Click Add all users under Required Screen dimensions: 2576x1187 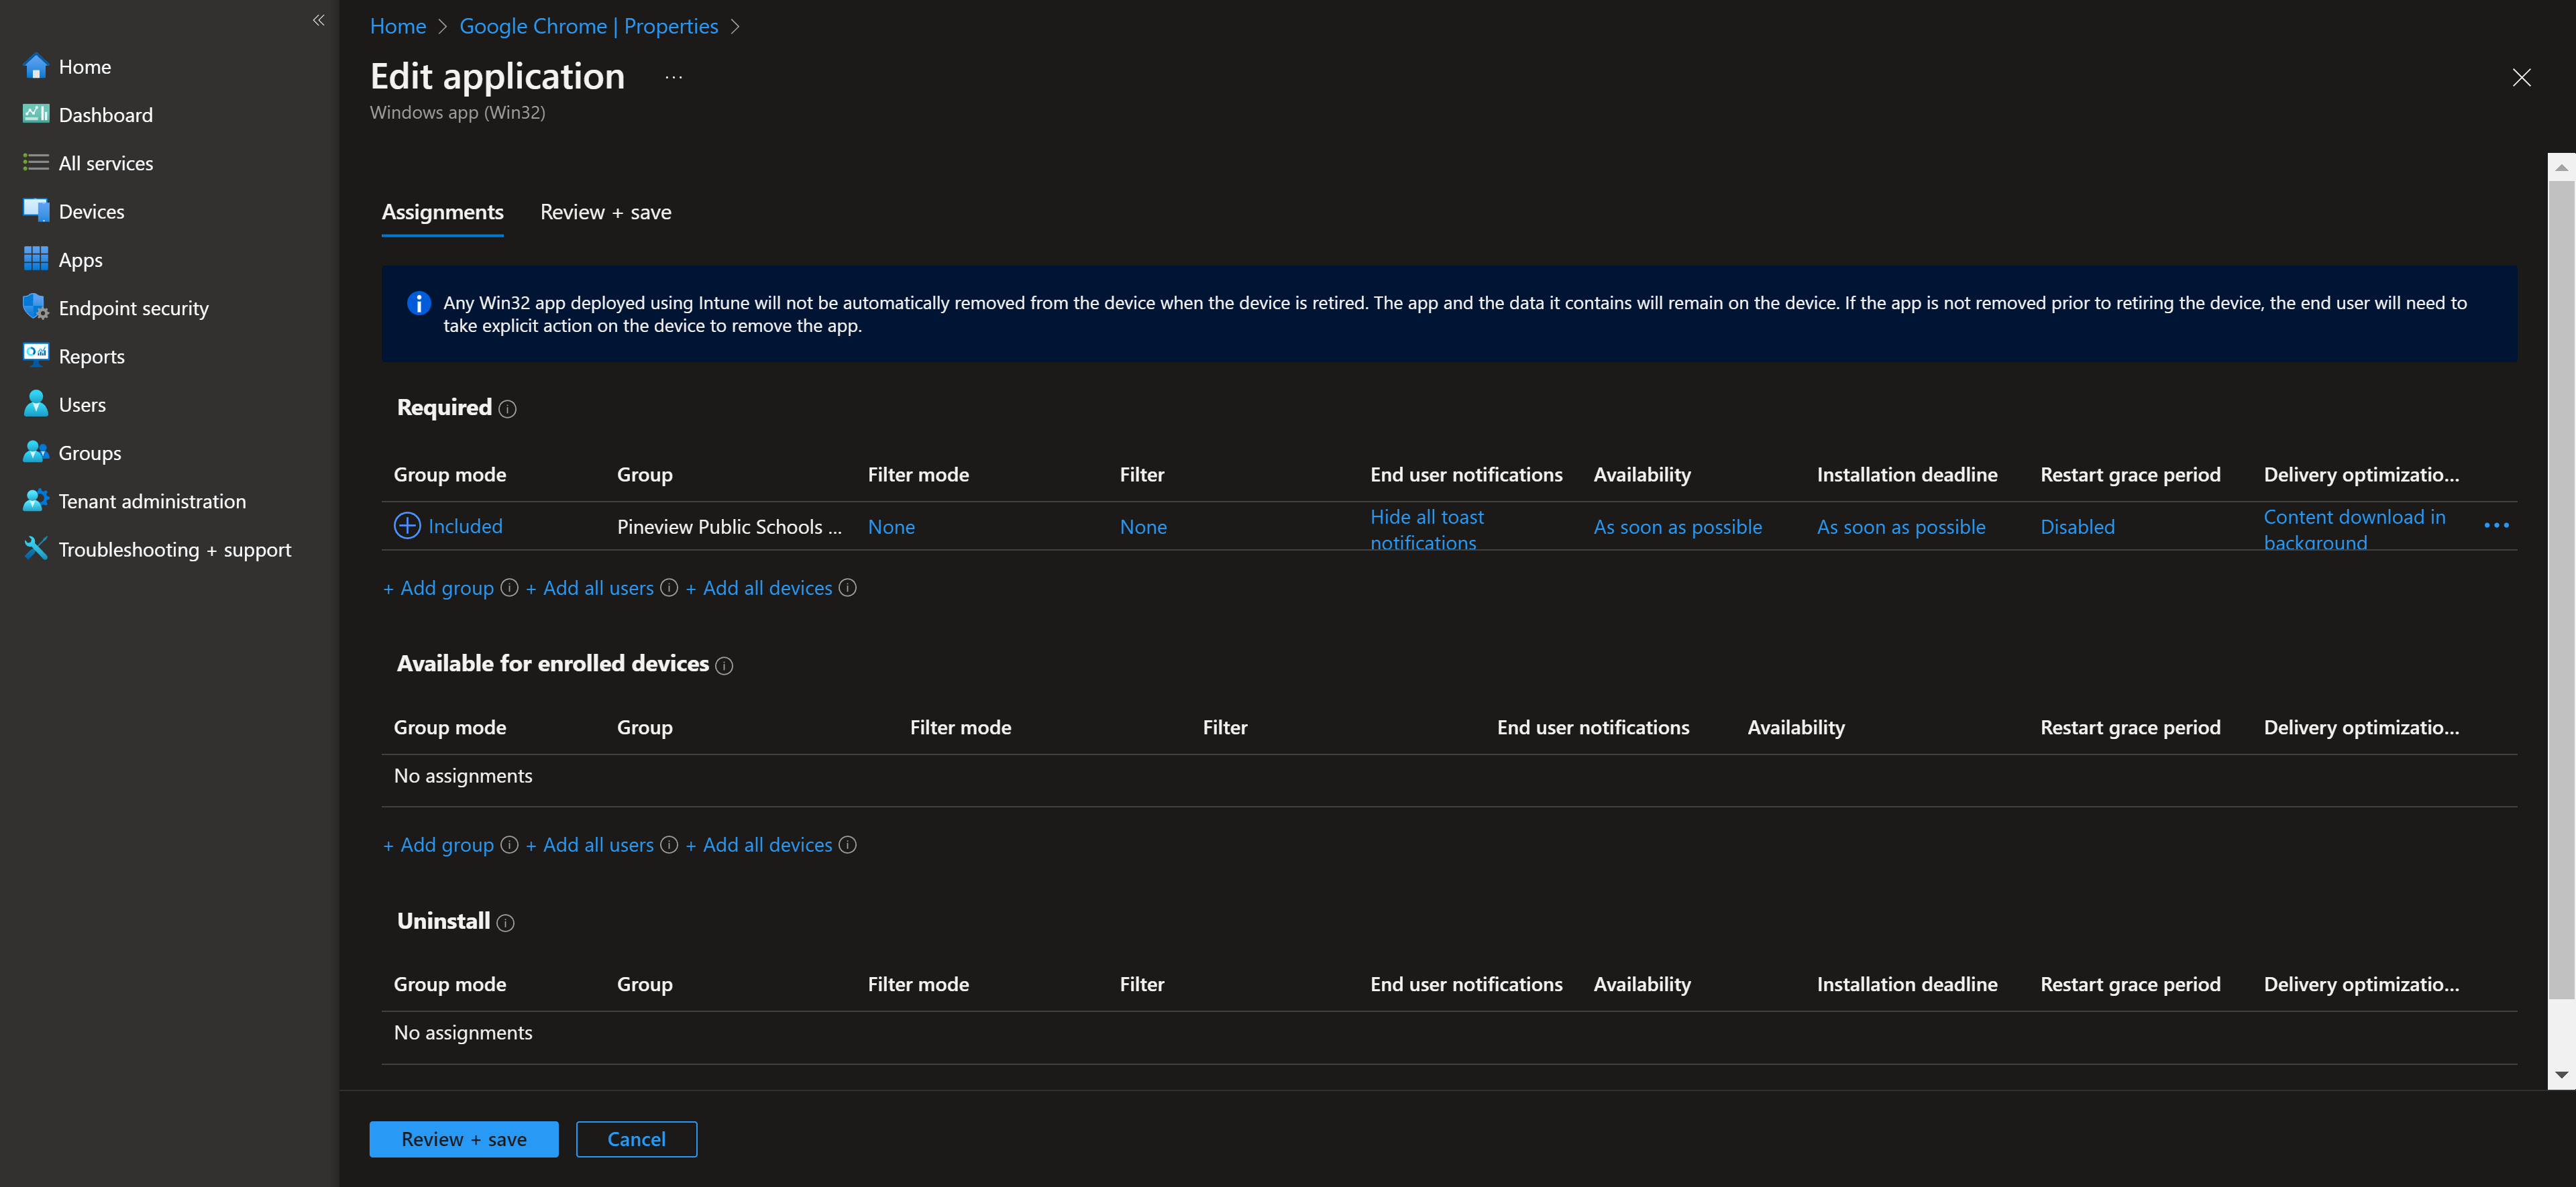coord(590,588)
